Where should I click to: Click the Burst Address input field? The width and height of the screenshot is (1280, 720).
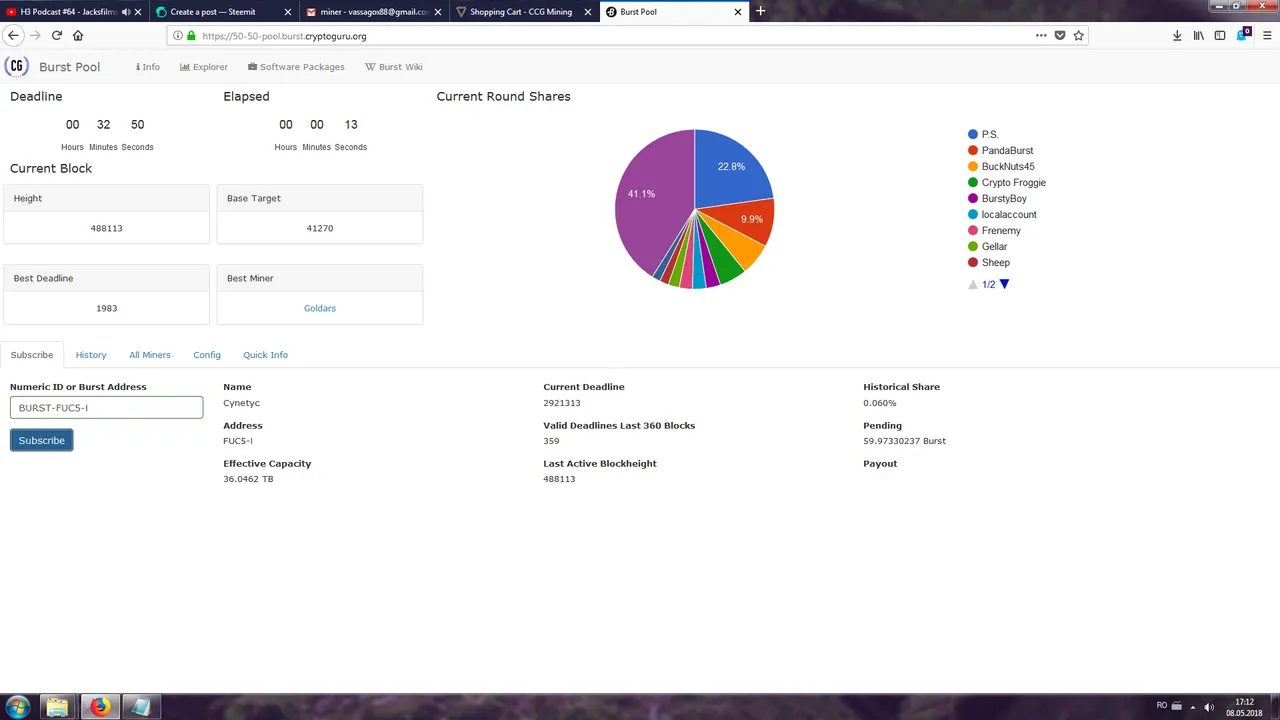click(106, 407)
